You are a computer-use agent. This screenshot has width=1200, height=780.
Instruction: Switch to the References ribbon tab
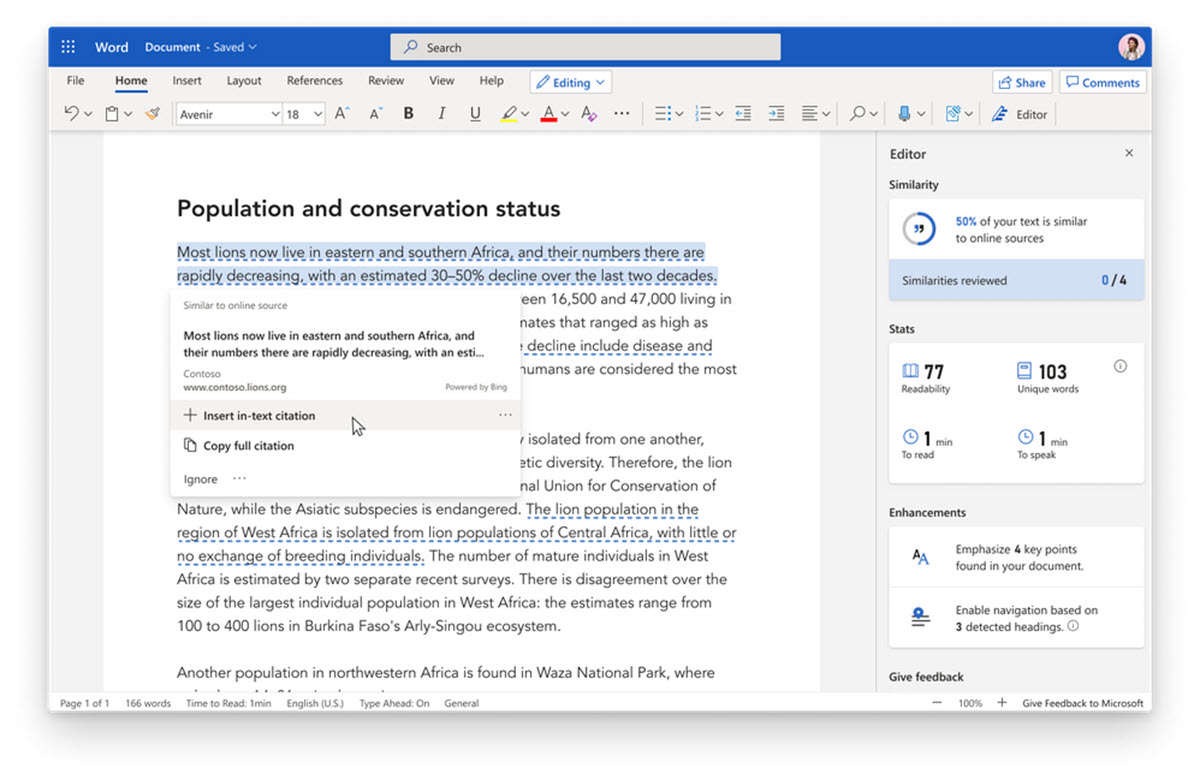[x=315, y=80]
